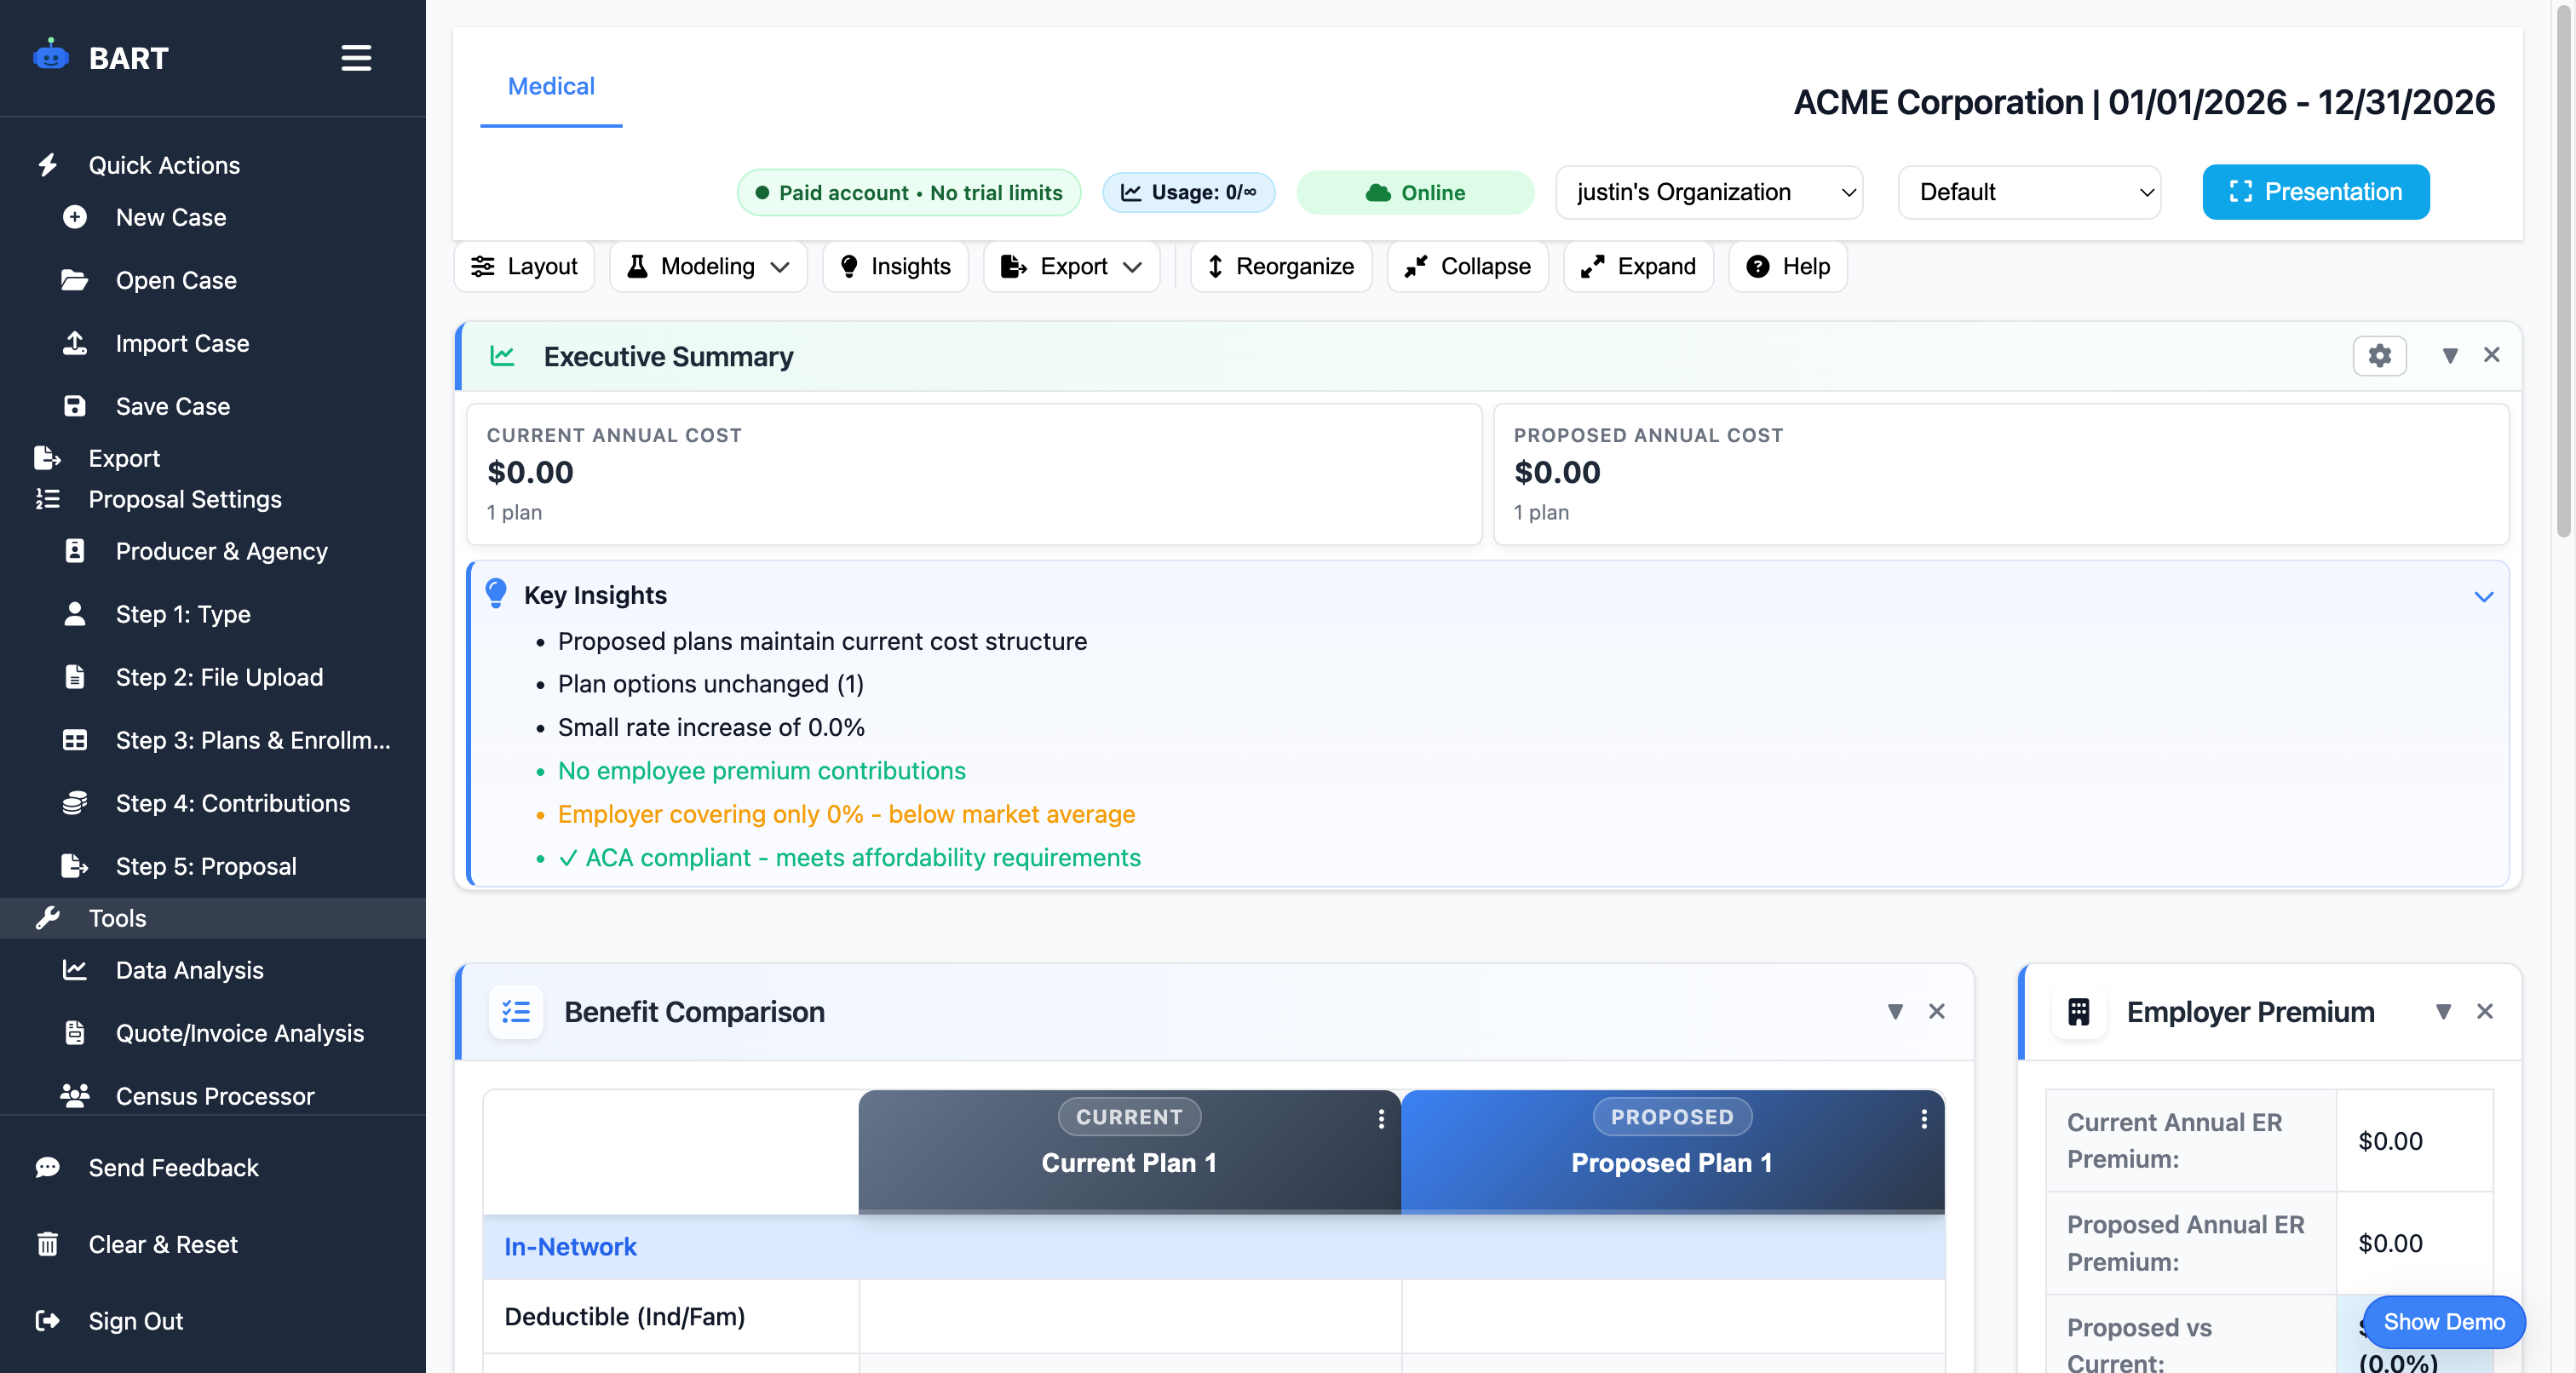Viewport: 2576px width, 1373px height.
Task: Open the Insights toolbar item
Action: tap(895, 266)
